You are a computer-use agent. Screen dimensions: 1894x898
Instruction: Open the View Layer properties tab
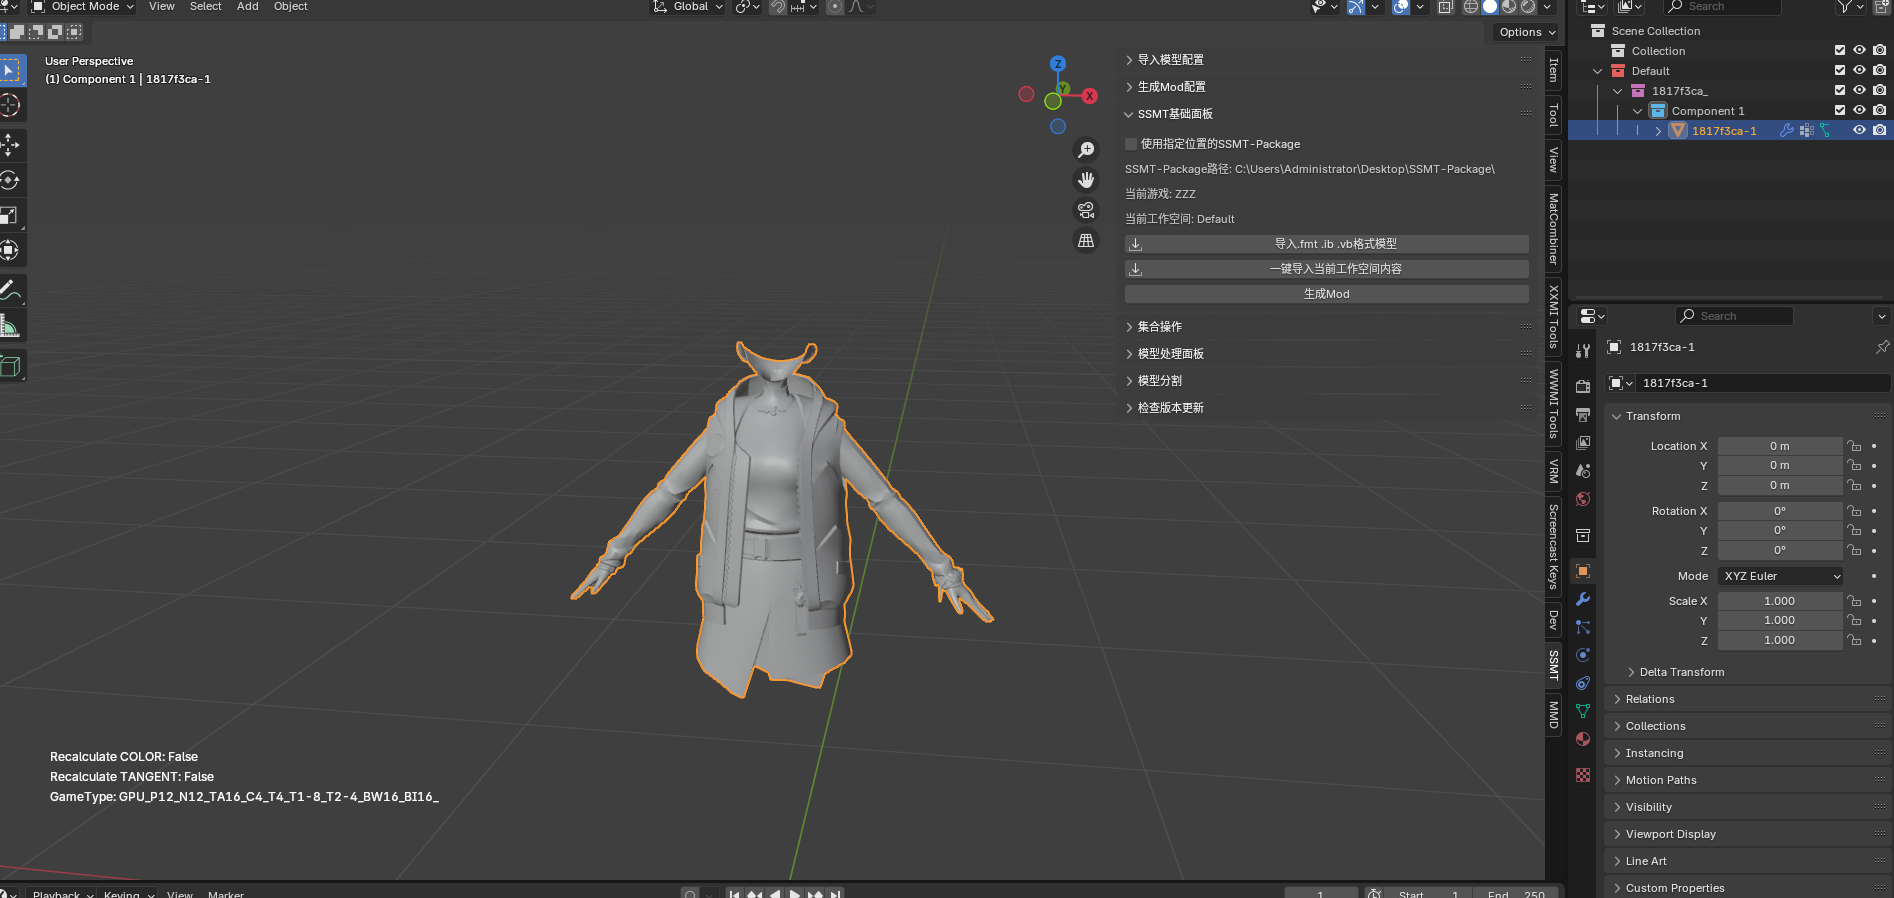pyautogui.click(x=1583, y=442)
